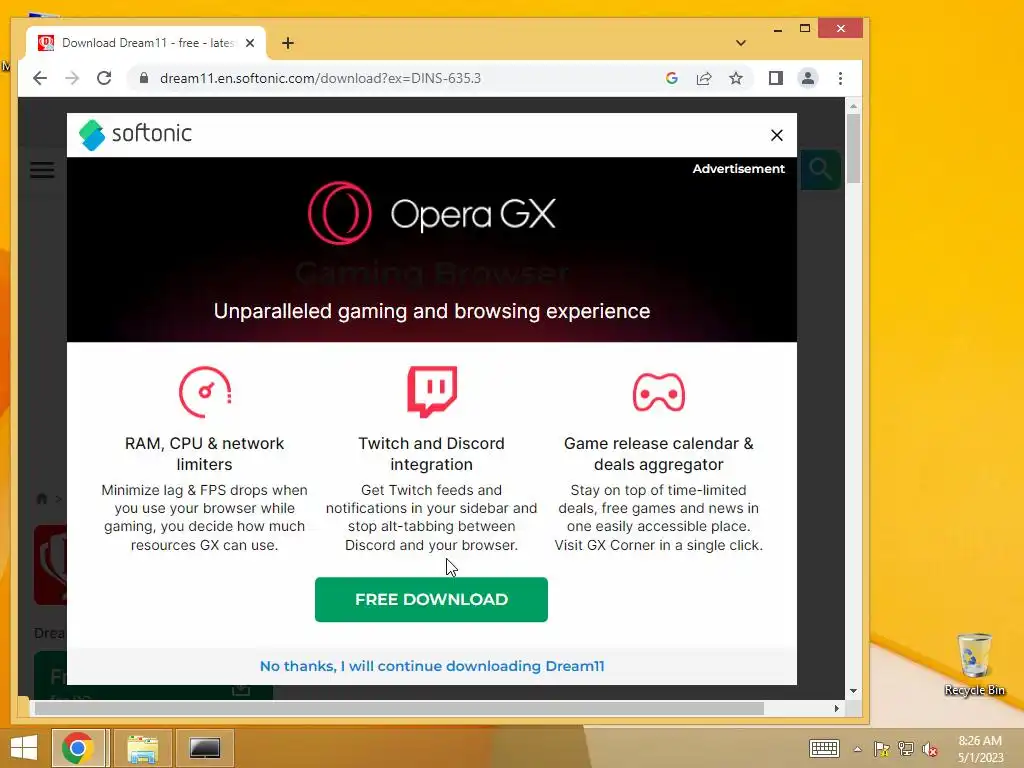Click 'Twitch and Discord integration' heading
Viewport: 1024px width, 768px height.
pyautogui.click(x=432, y=454)
